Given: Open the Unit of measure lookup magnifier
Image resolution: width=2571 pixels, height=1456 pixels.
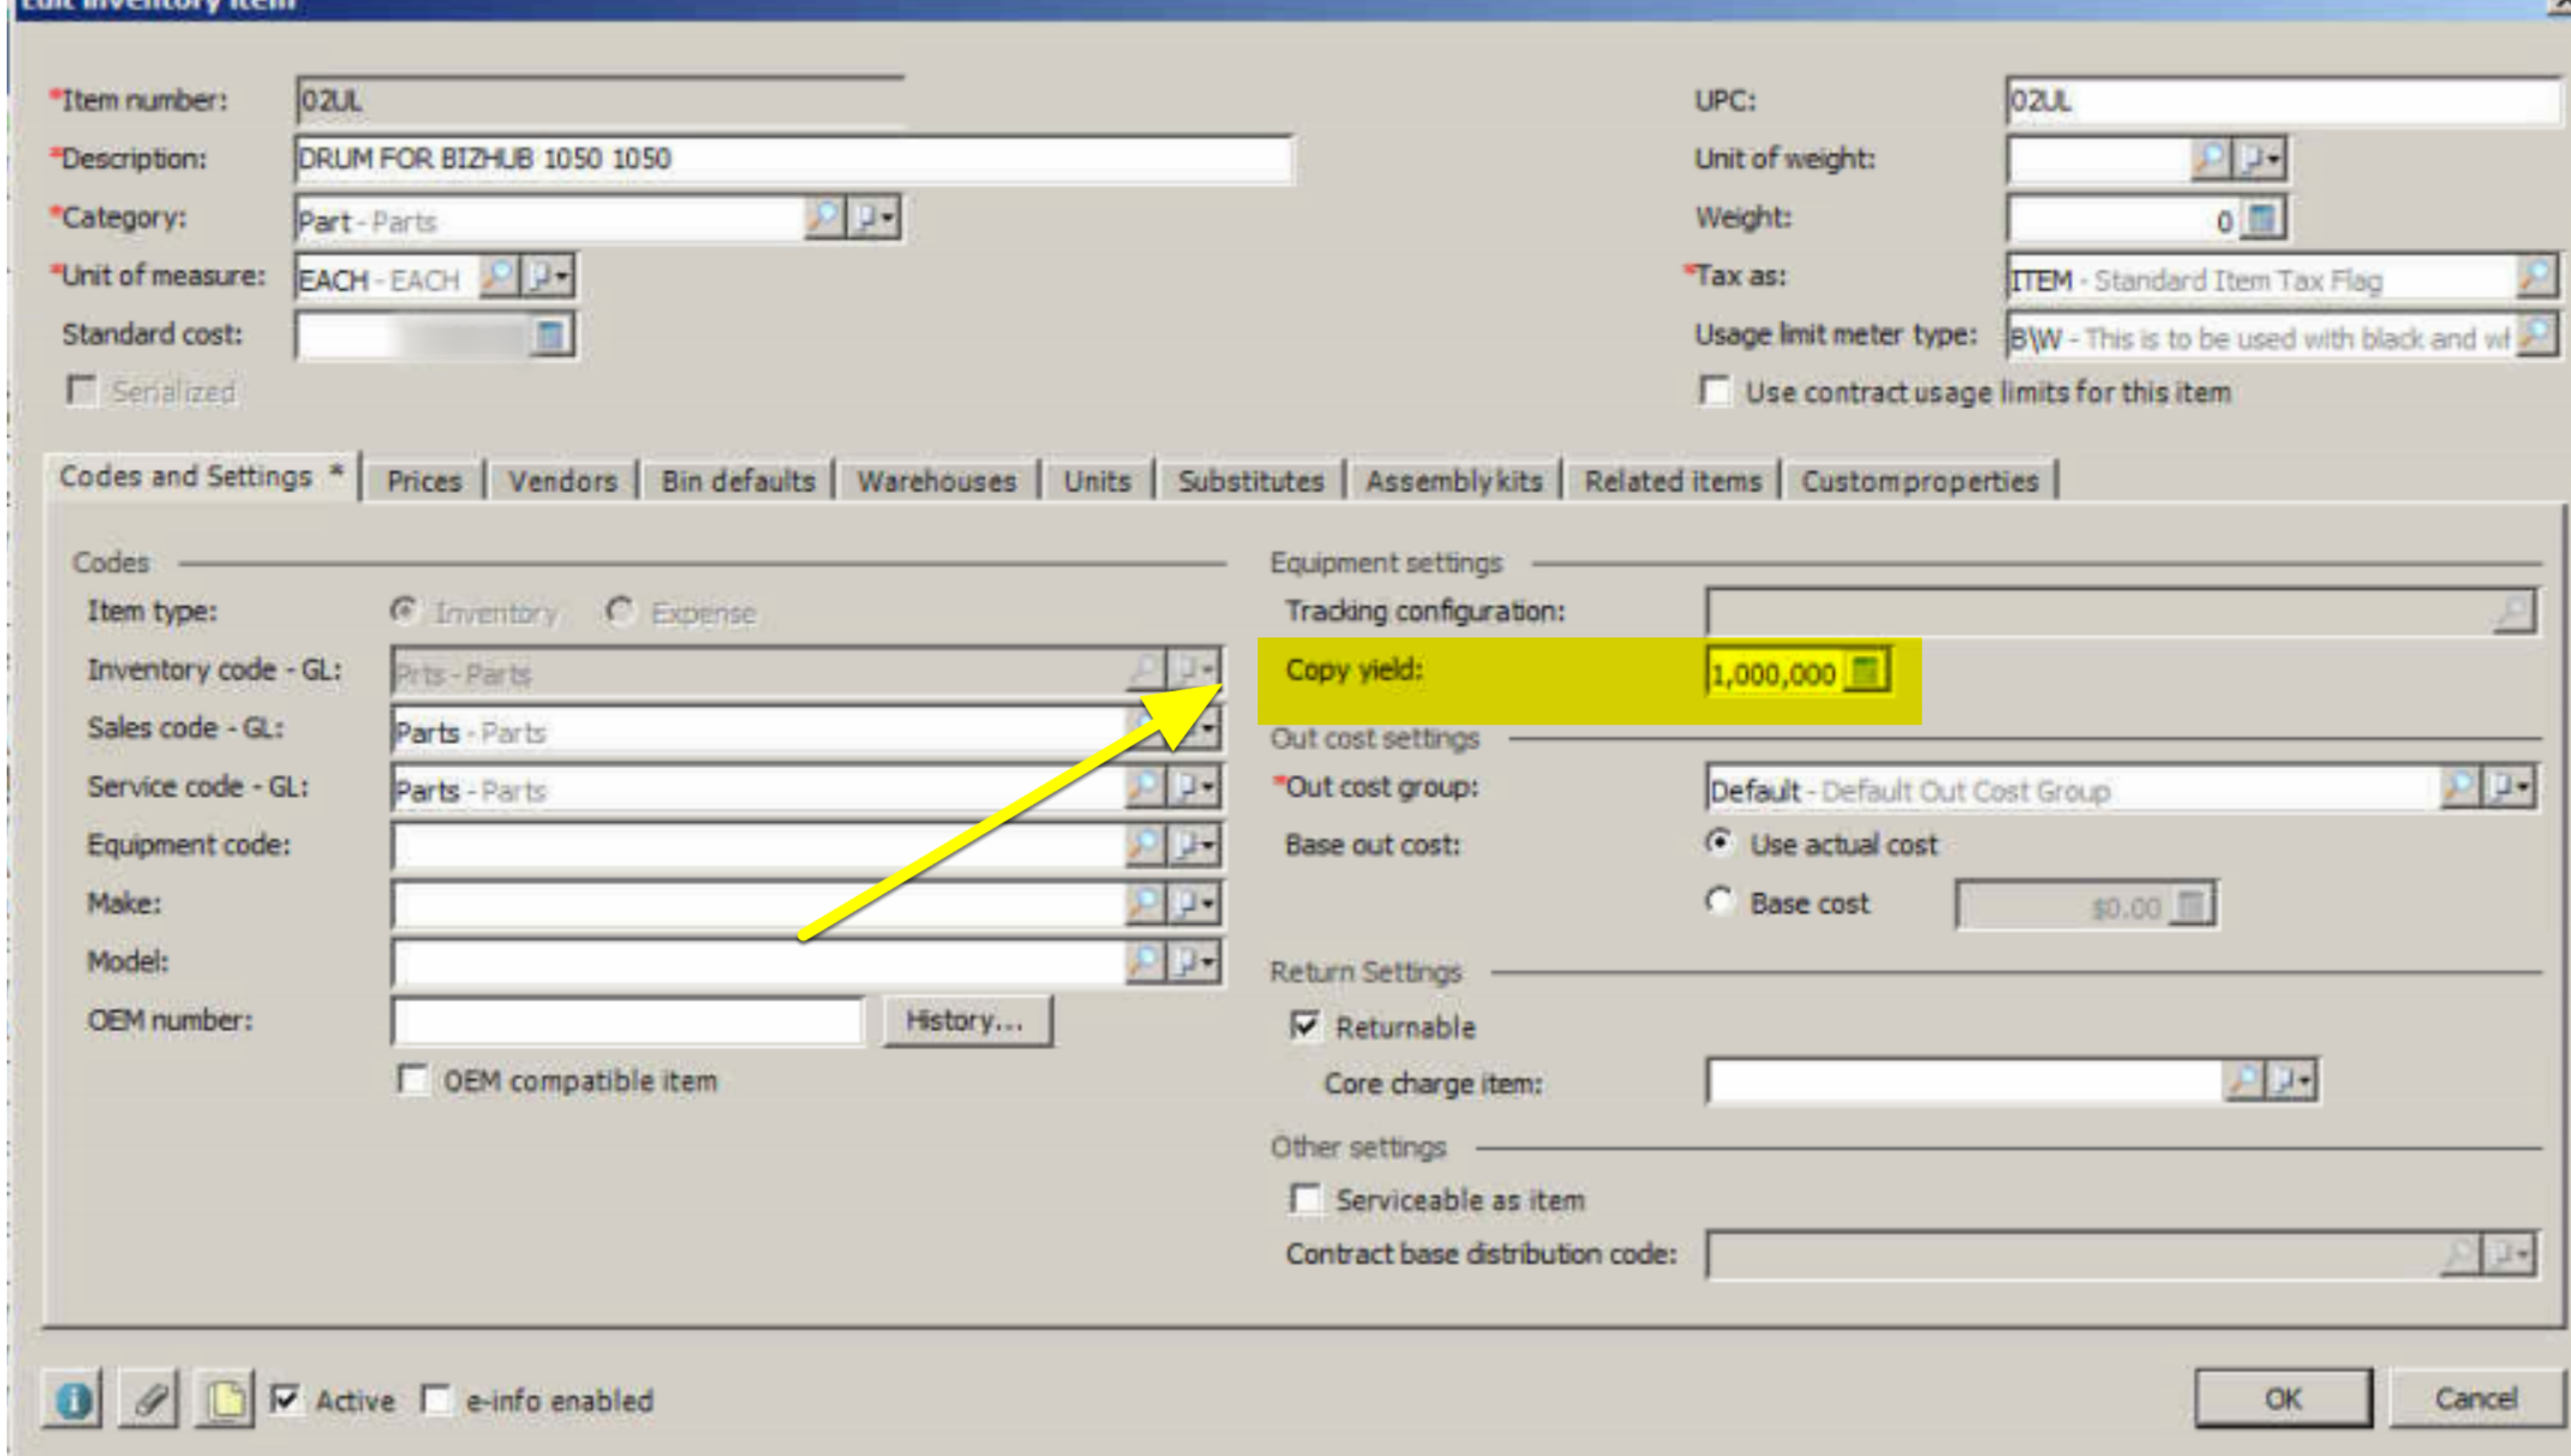Looking at the screenshot, I should [x=498, y=275].
